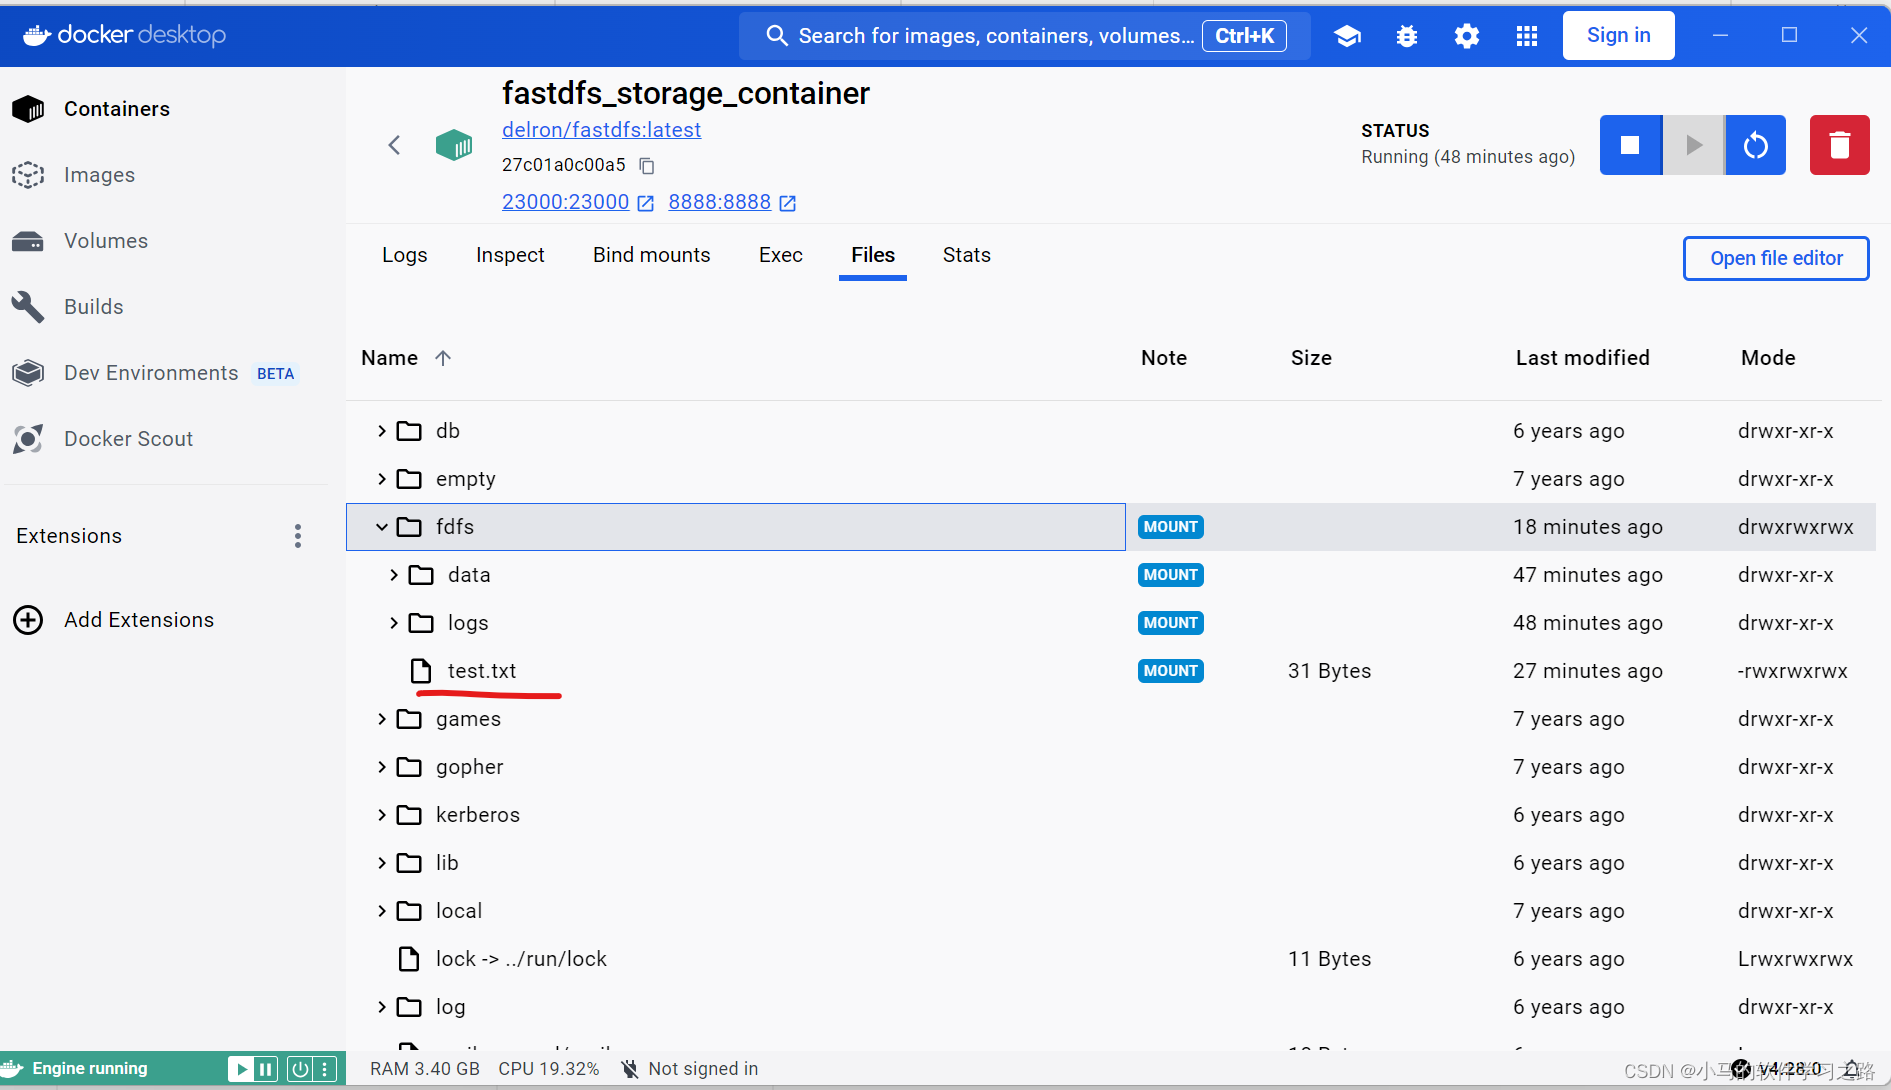Expand the db folder
The width and height of the screenshot is (1891, 1090).
pos(382,431)
